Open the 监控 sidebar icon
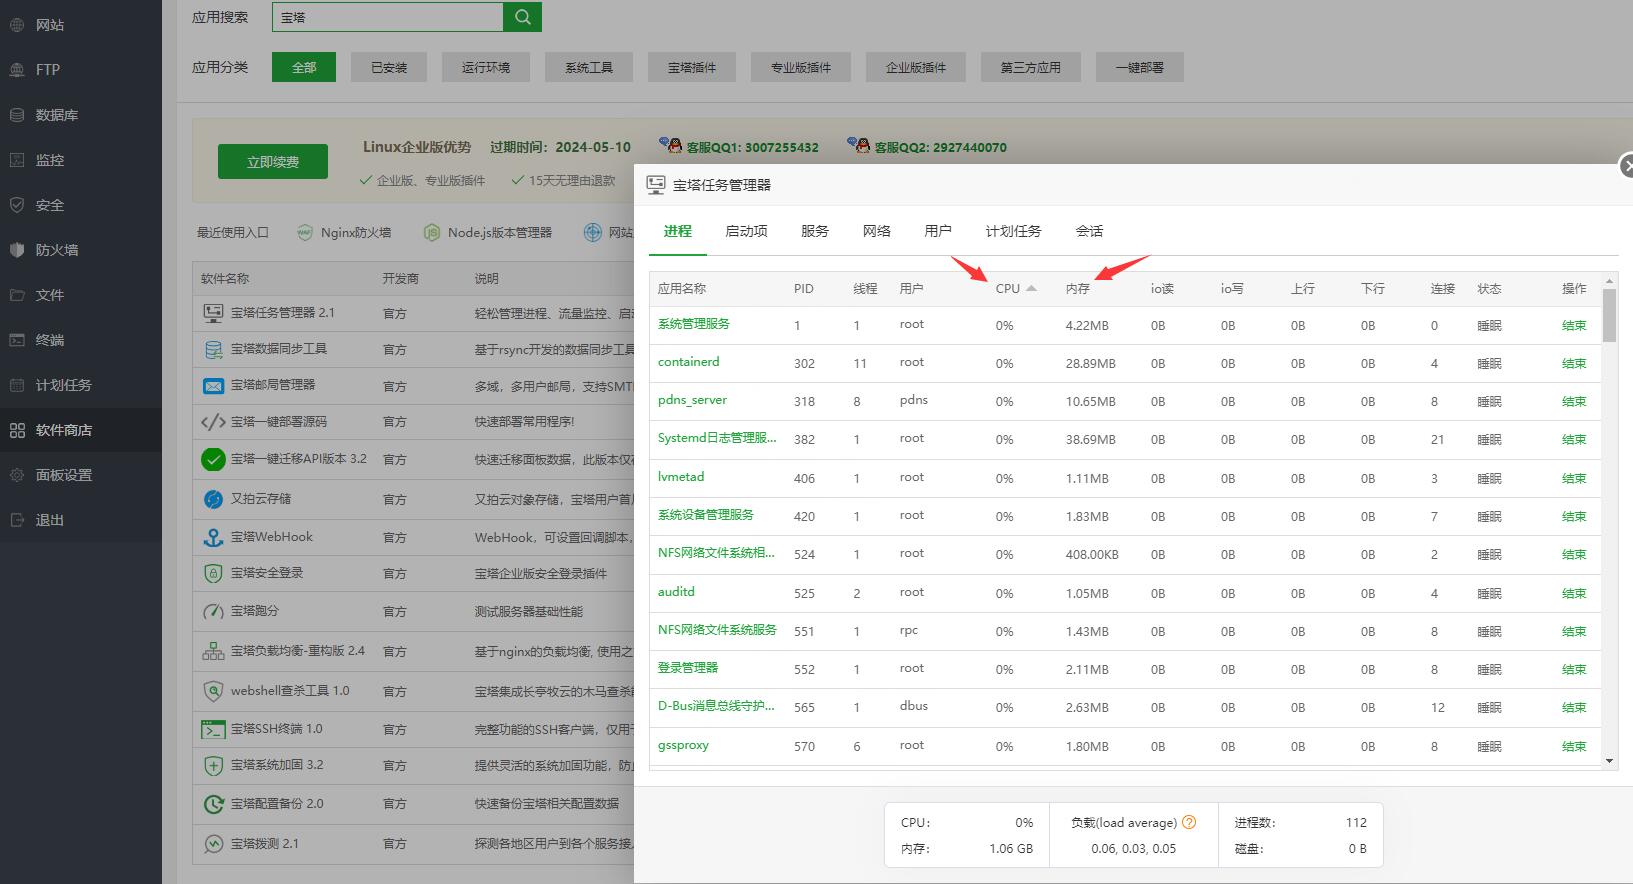1633x884 pixels. (17, 160)
